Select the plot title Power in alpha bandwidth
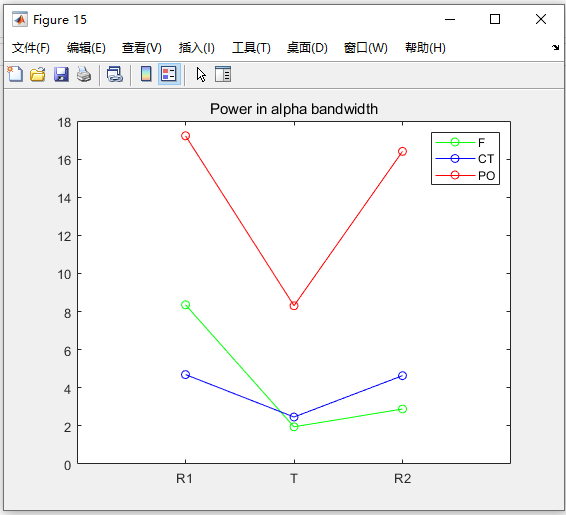The width and height of the screenshot is (566, 515). (294, 109)
